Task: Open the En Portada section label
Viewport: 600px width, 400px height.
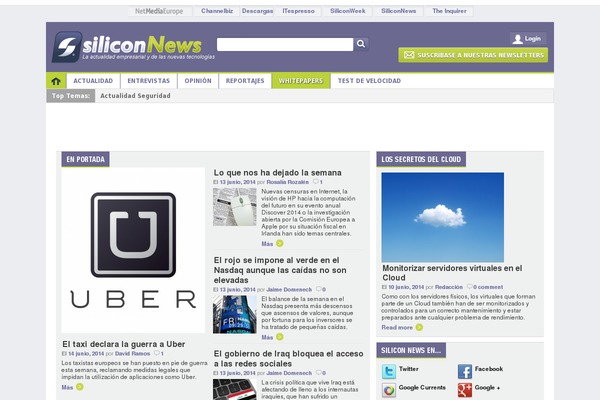Action: point(85,159)
